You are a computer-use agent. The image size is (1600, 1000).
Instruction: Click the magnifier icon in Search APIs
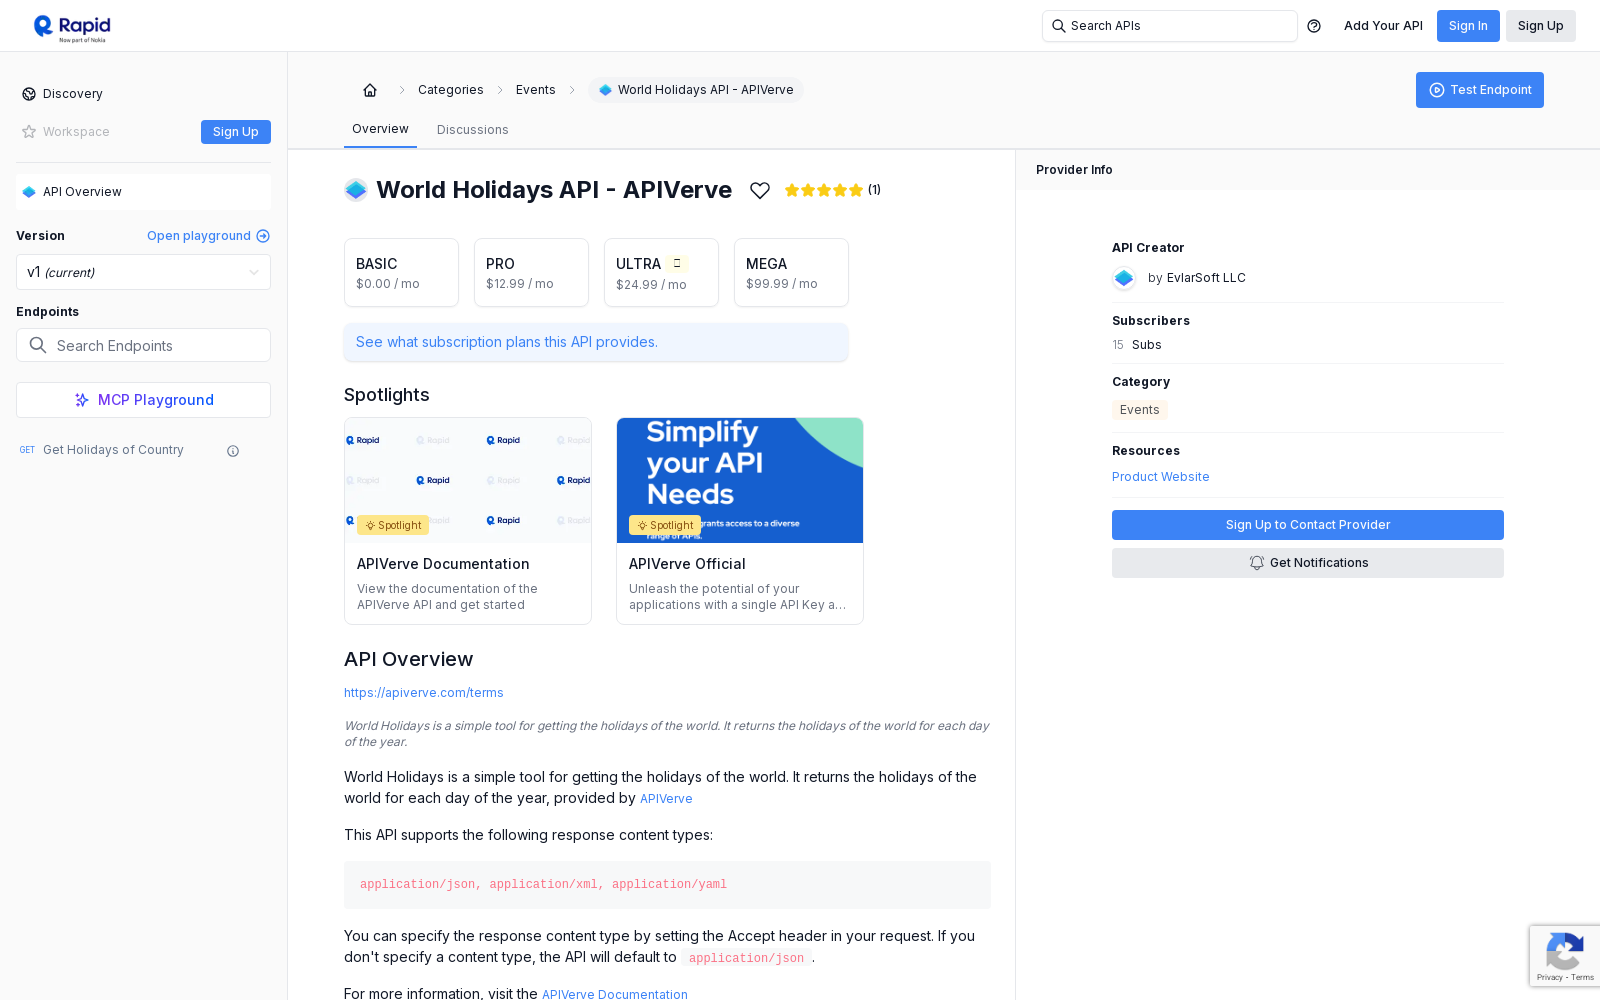coord(1058,26)
